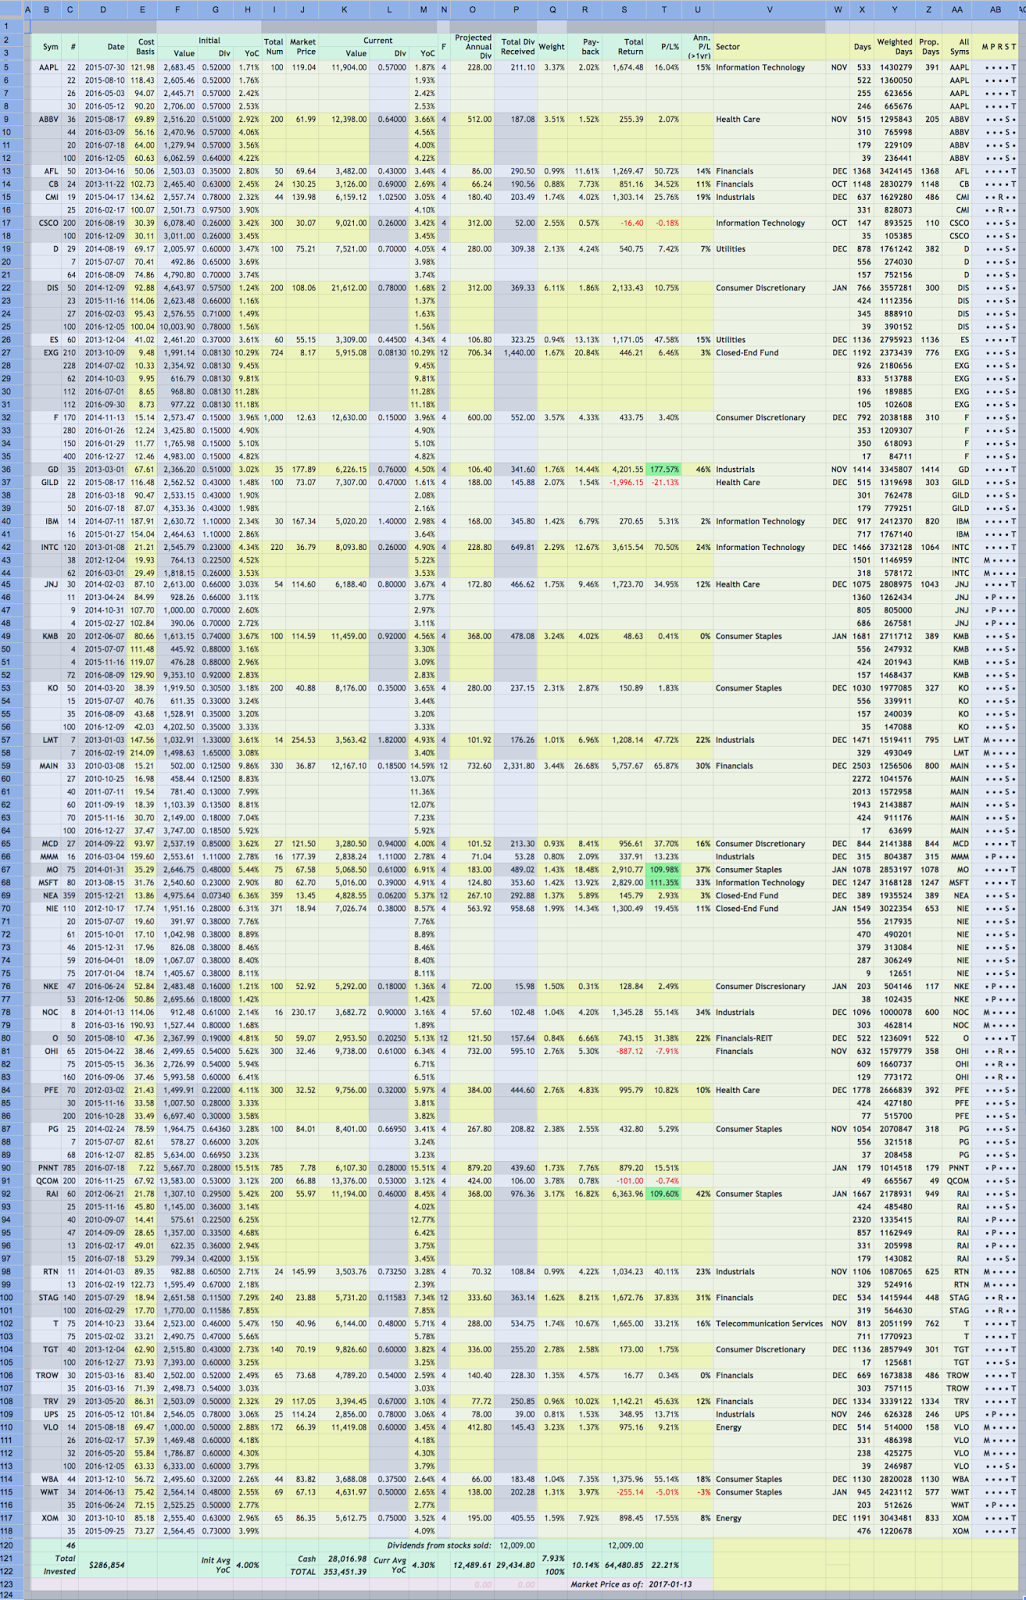Click the 'Weighted Days' header cell

895,47
